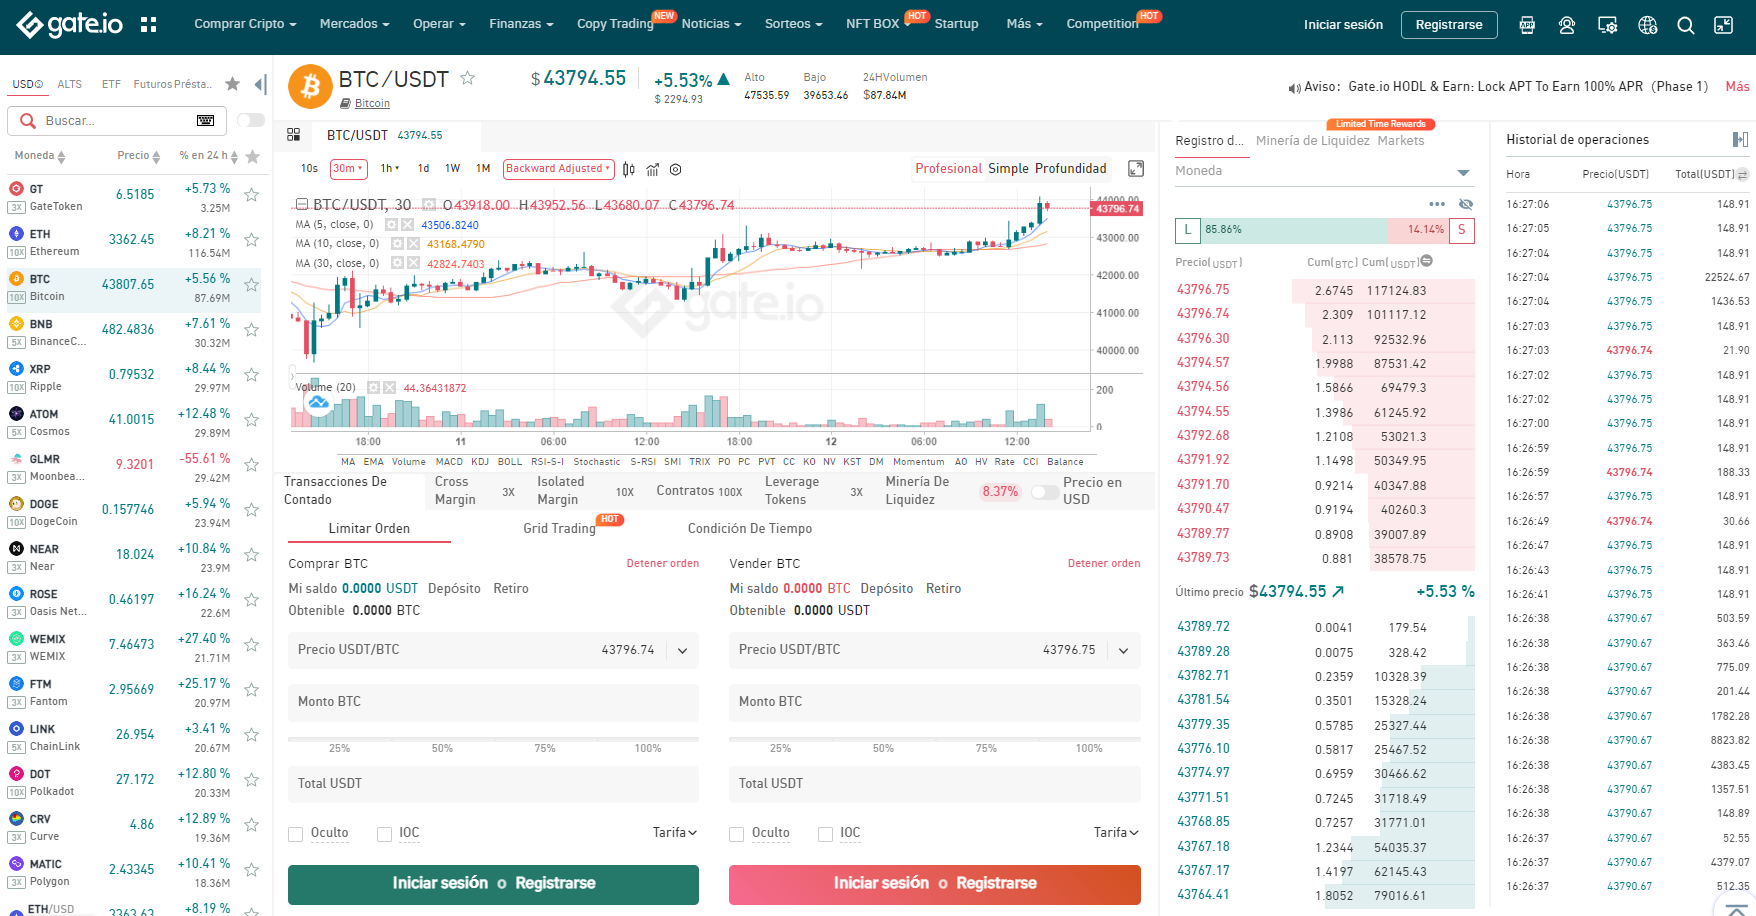Open the language and currency globe icon
Screen dimensions: 1756x916
[1647, 25]
